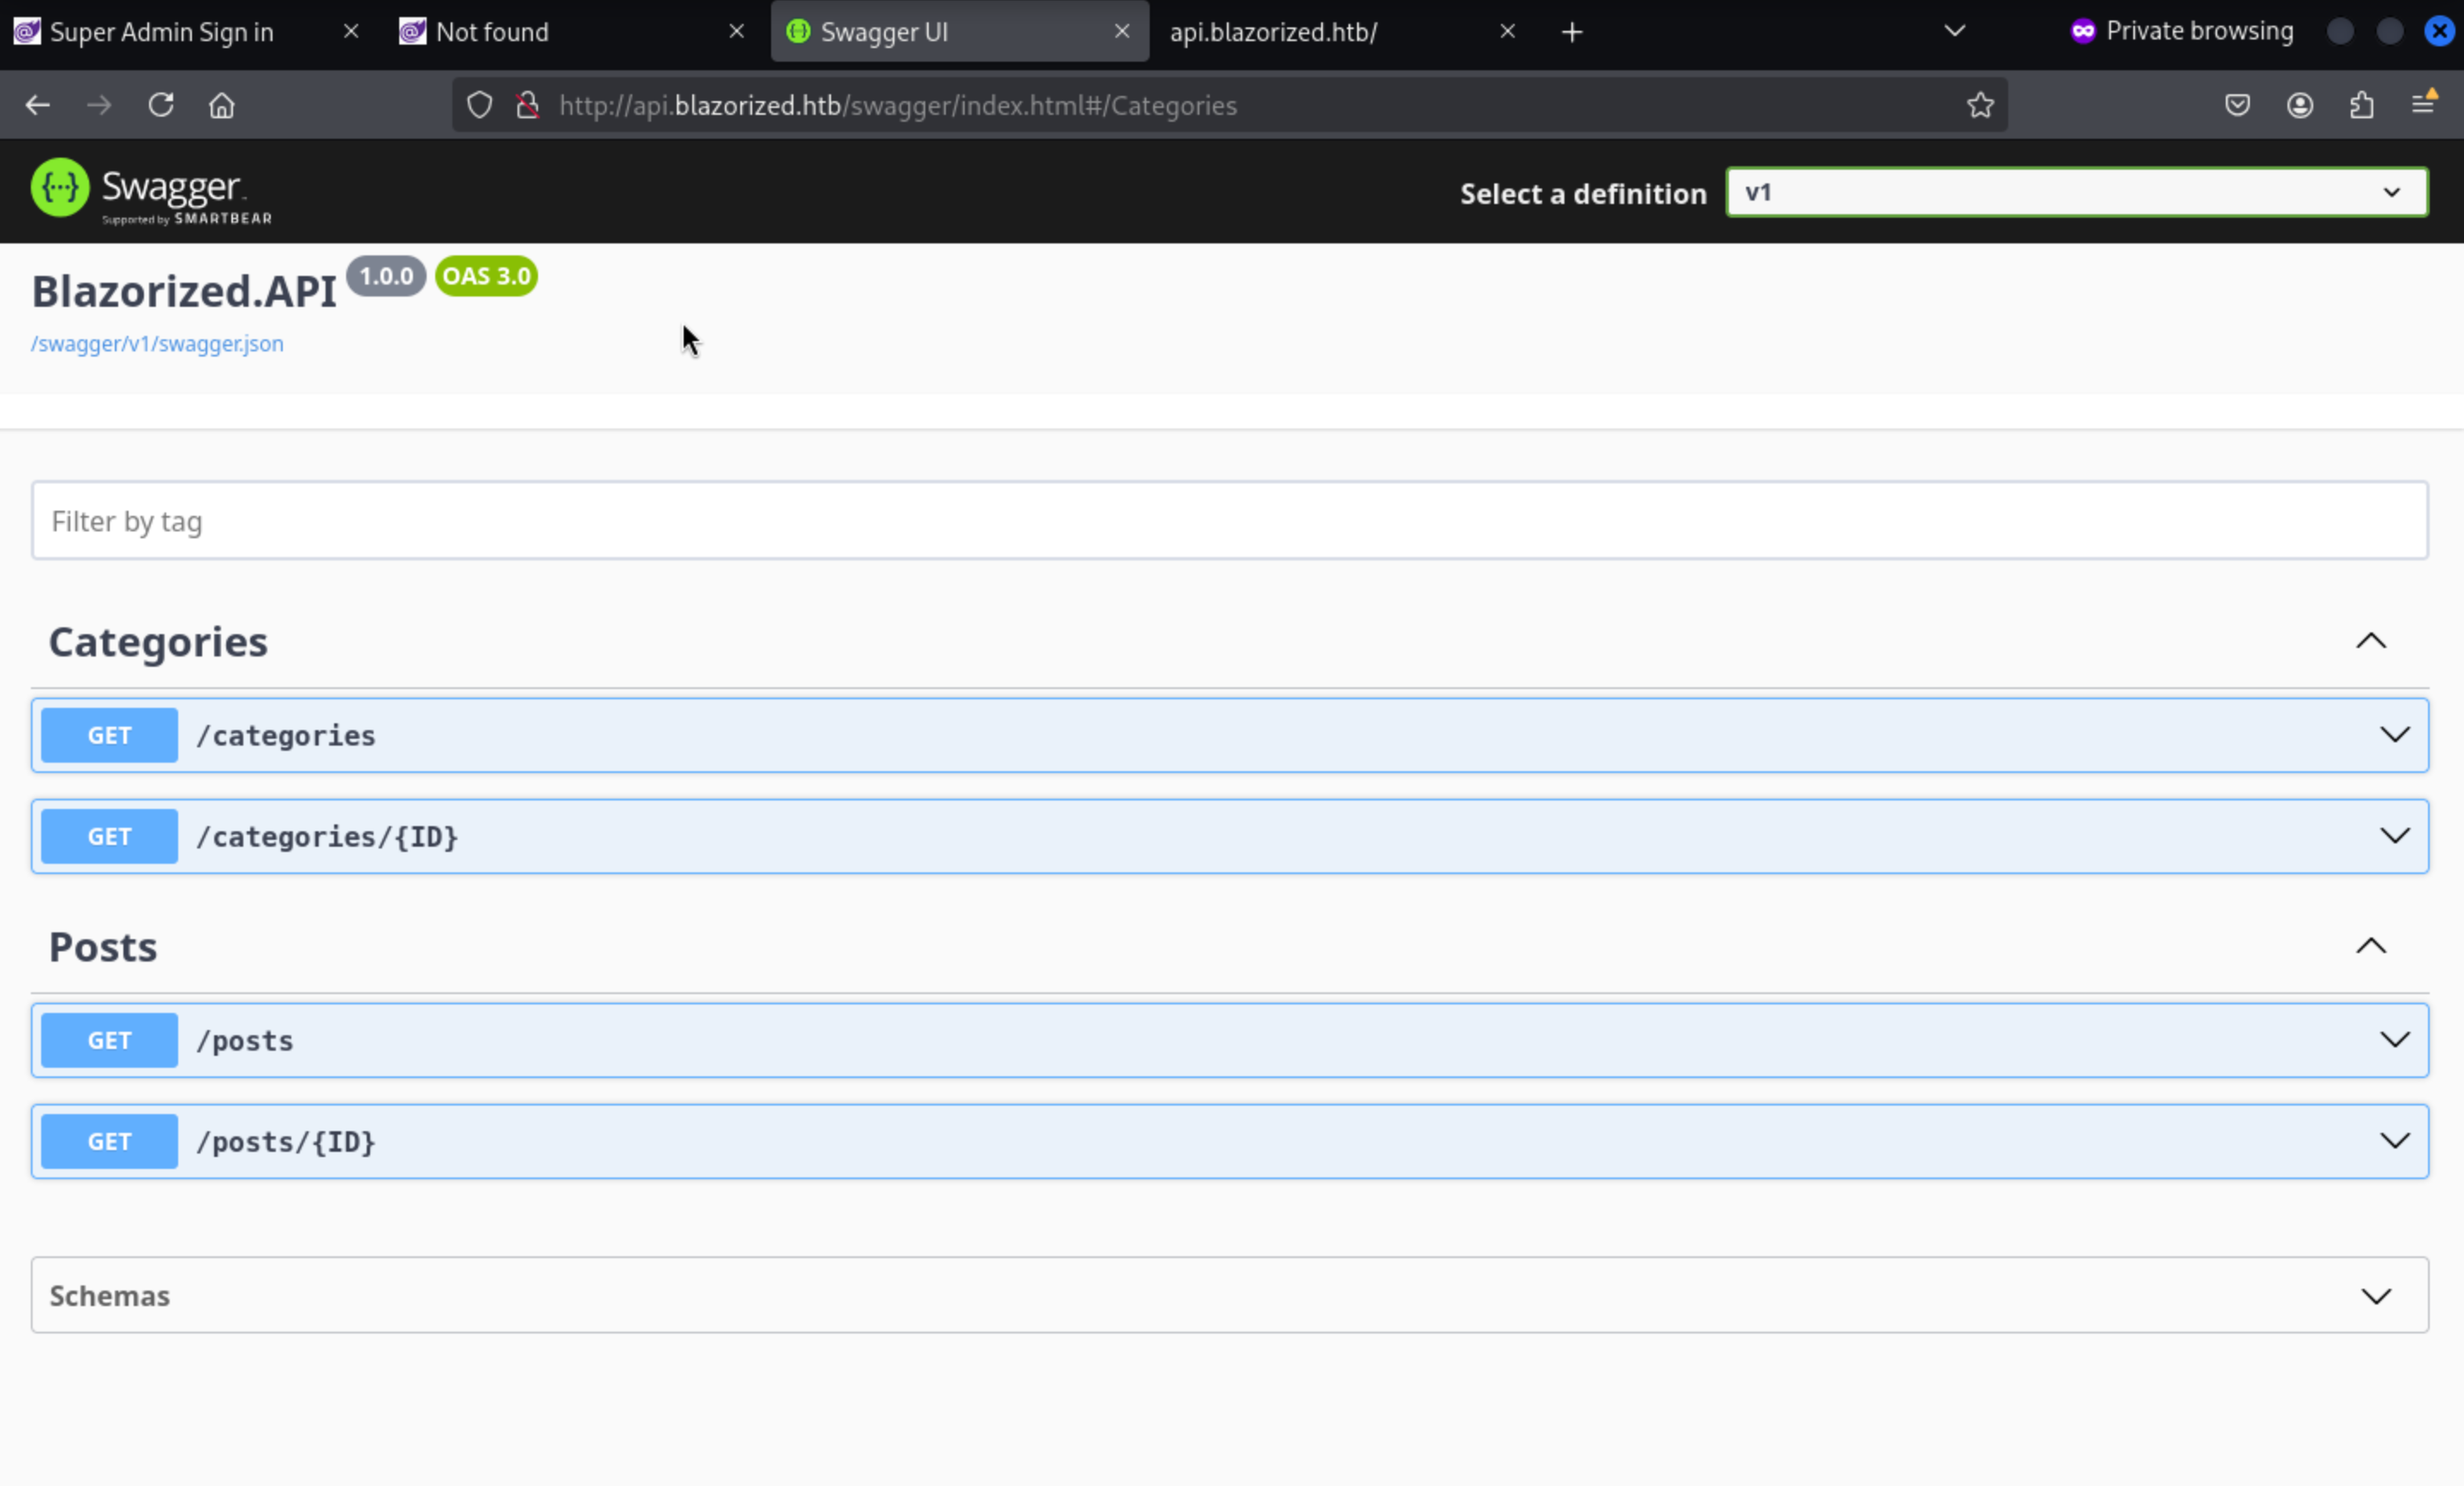Click the Swagger logo
This screenshot has height=1486, width=2464.
pos(151,190)
